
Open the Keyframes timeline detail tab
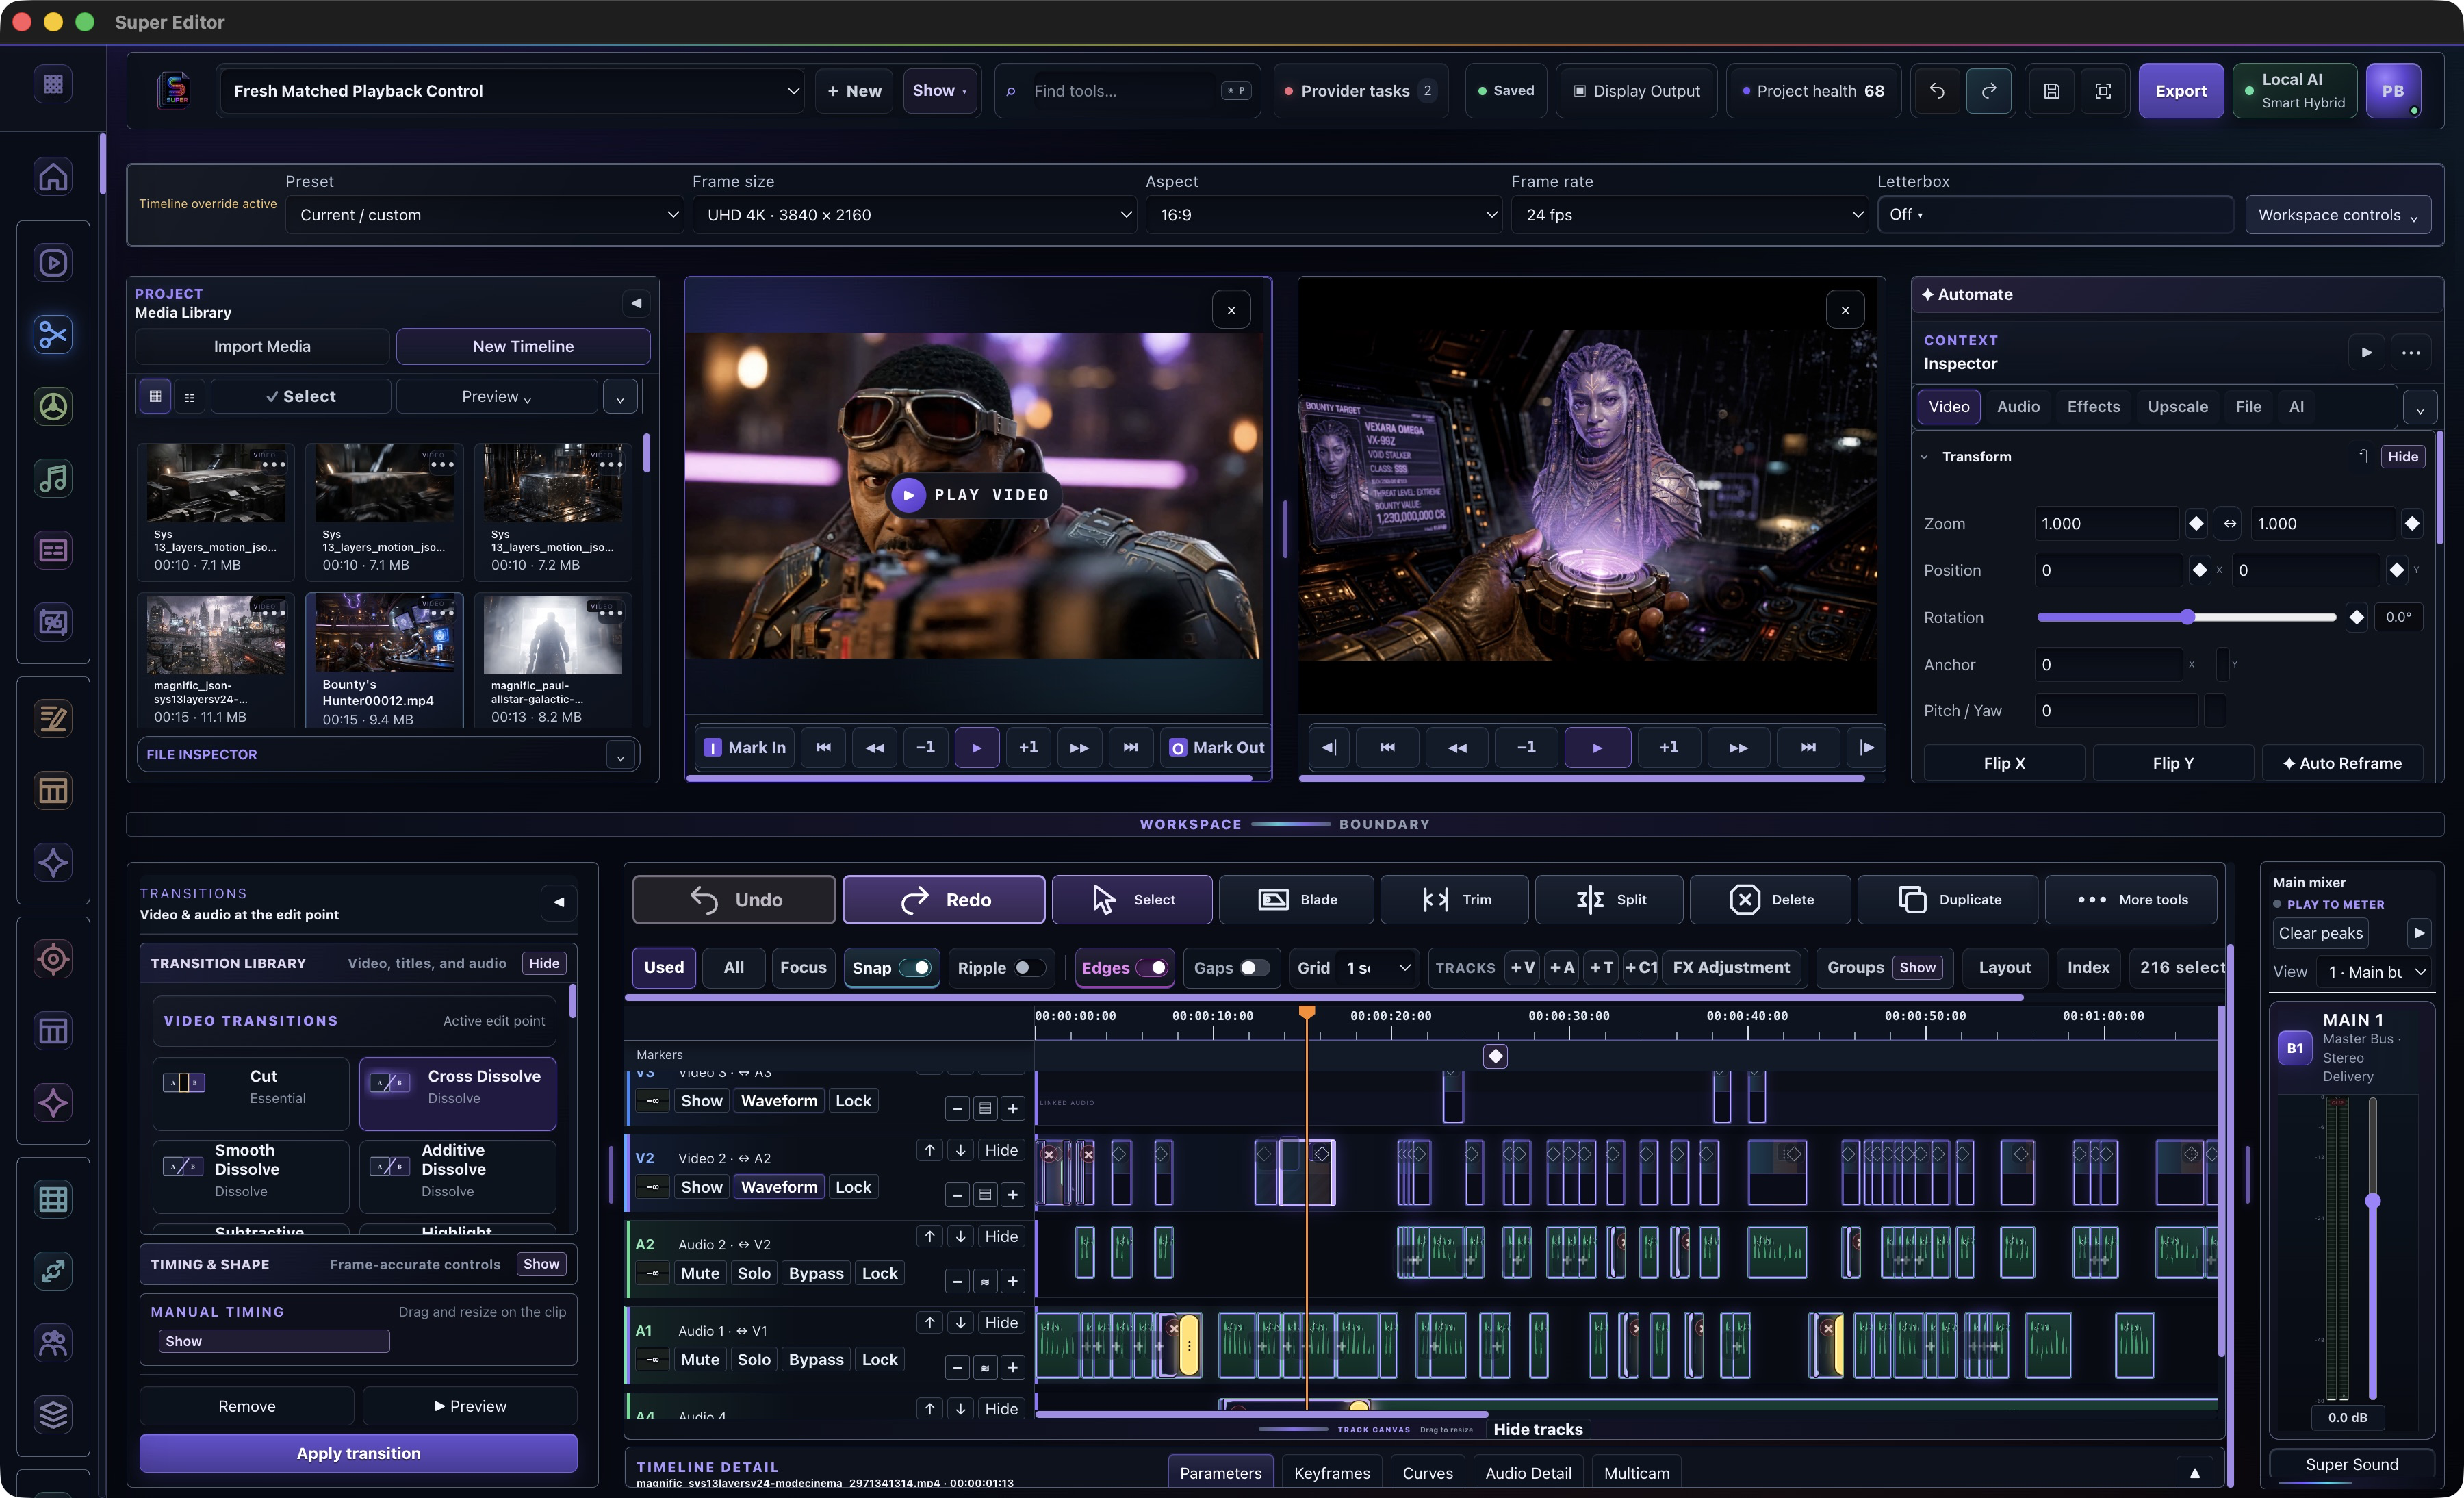[1332, 1473]
